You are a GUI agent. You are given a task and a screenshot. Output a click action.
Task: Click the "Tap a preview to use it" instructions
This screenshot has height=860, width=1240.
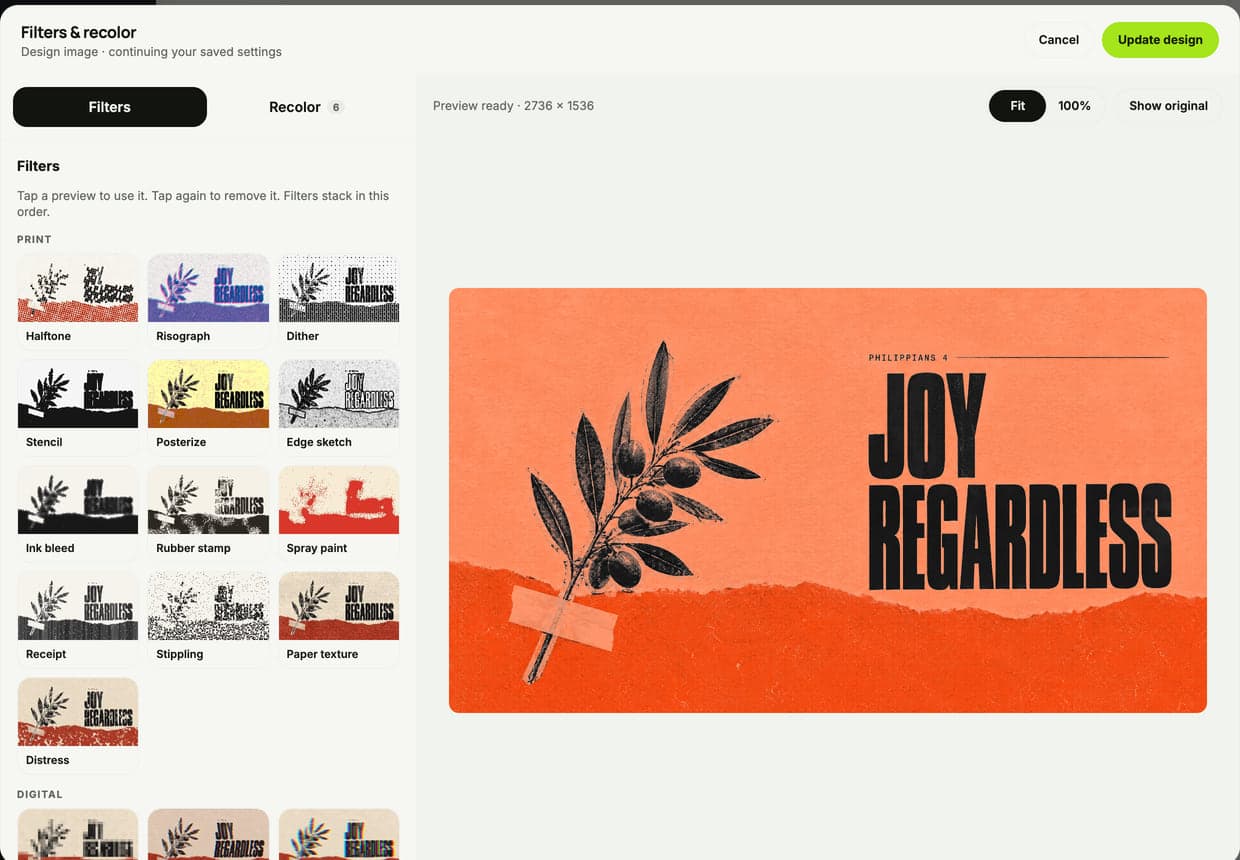pyautogui.click(x=203, y=203)
